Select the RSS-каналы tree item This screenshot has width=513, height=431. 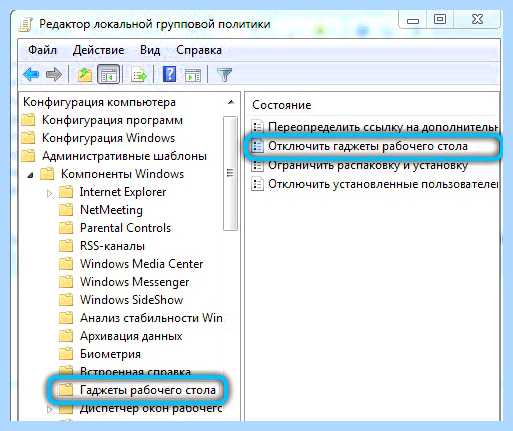(x=112, y=246)
